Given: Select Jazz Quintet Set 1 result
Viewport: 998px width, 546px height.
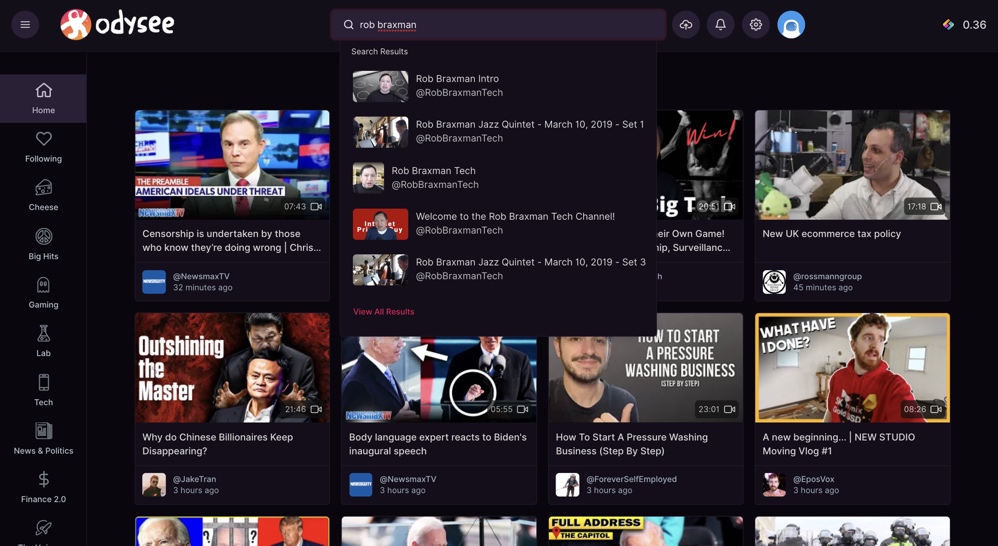Looking at the screenshot, I should coord(498,132).
